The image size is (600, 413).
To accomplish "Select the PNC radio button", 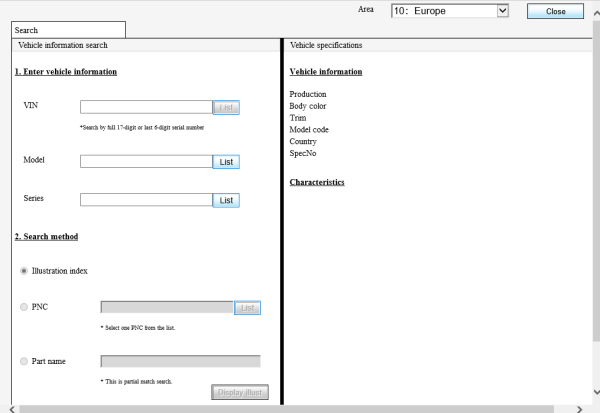I will tap(24, 307).
